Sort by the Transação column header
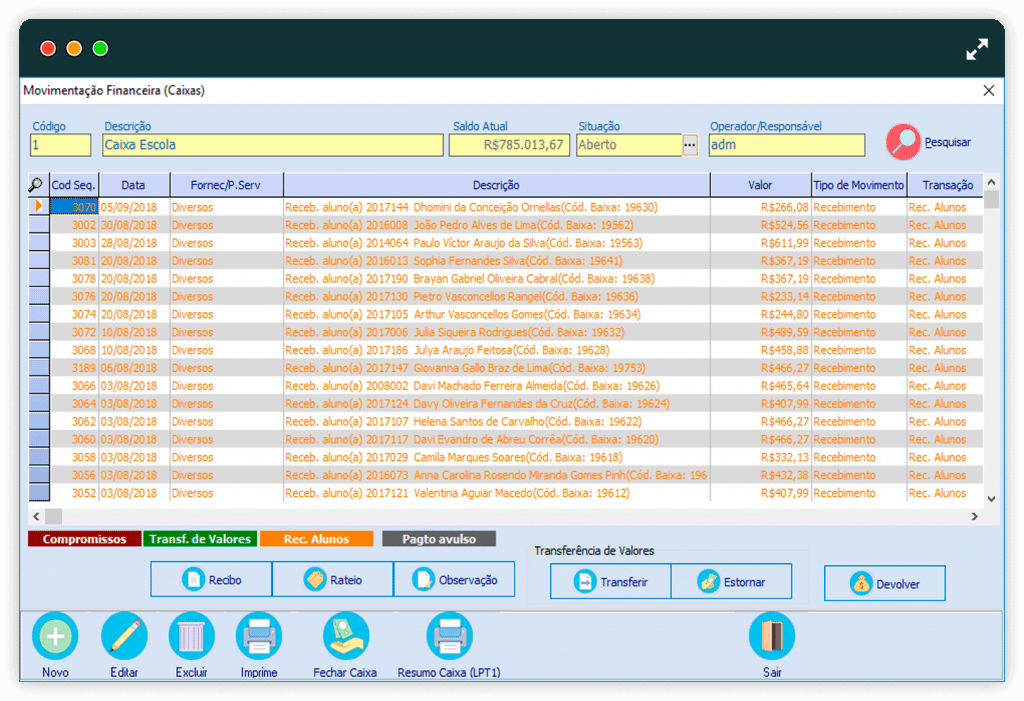This screenshot has width=1024, height=701. click(946, 186)
